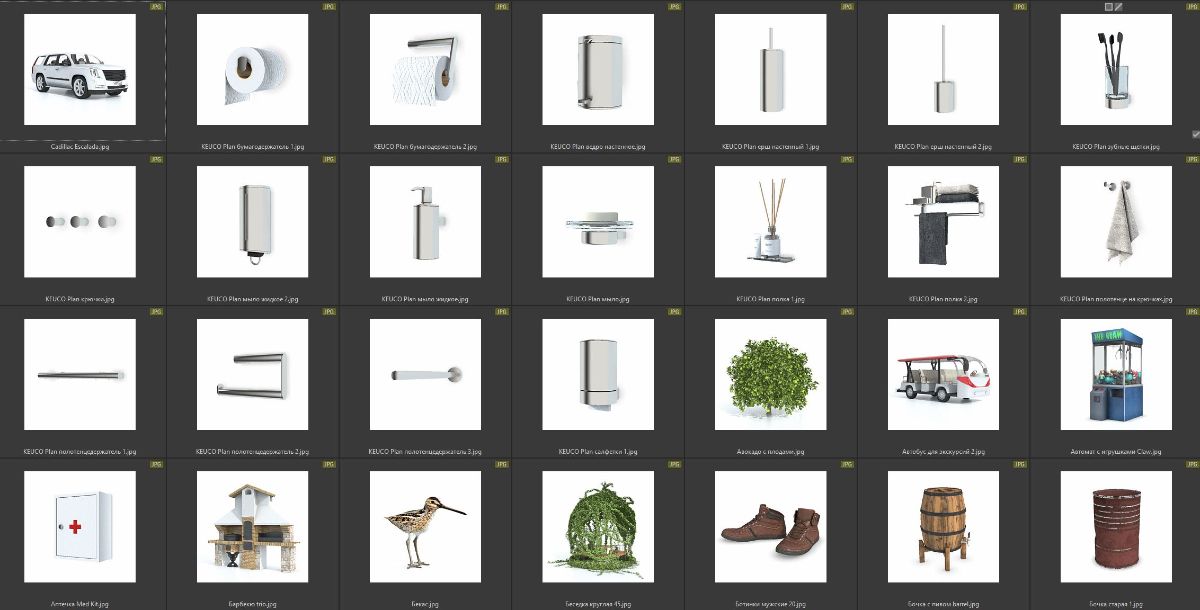Click the small square label icon above toothbrushes
1200x610 pixels.
pos(1108,7)
